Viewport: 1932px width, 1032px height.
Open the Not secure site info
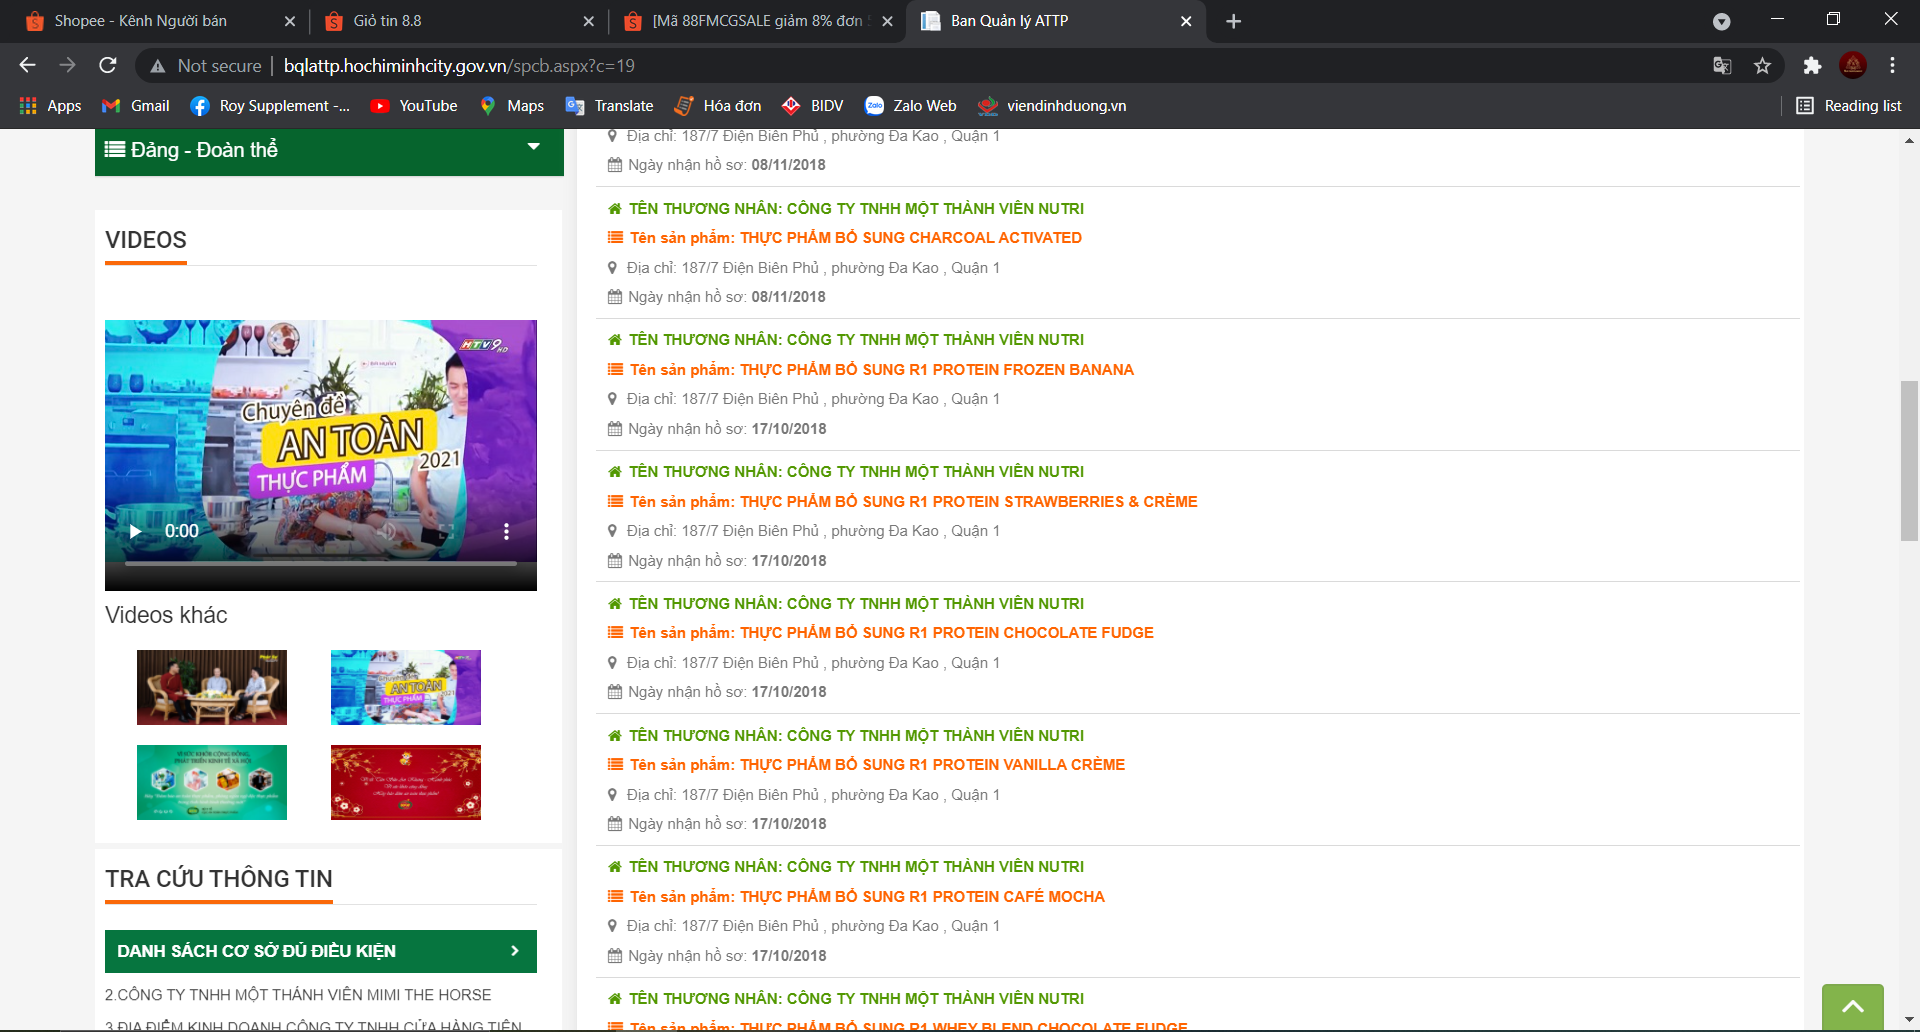[x=205, y=66]
